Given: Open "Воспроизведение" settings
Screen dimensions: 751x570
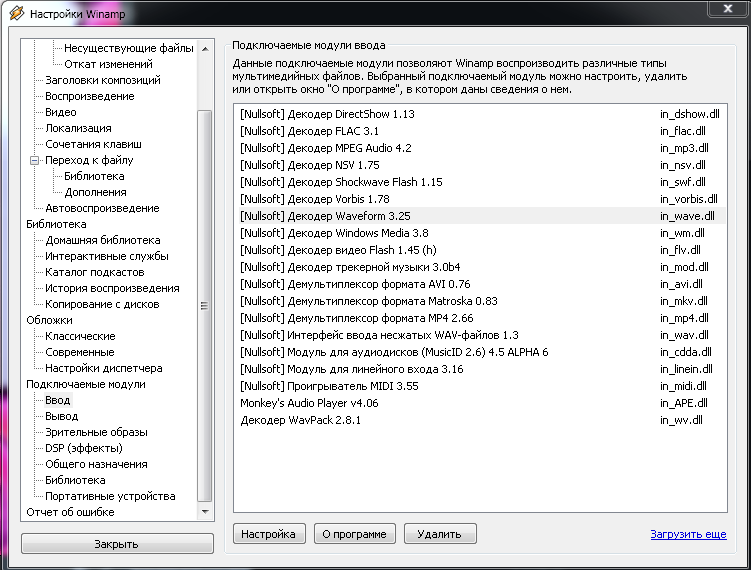Looking at the screenshot, I should [90, 96].
